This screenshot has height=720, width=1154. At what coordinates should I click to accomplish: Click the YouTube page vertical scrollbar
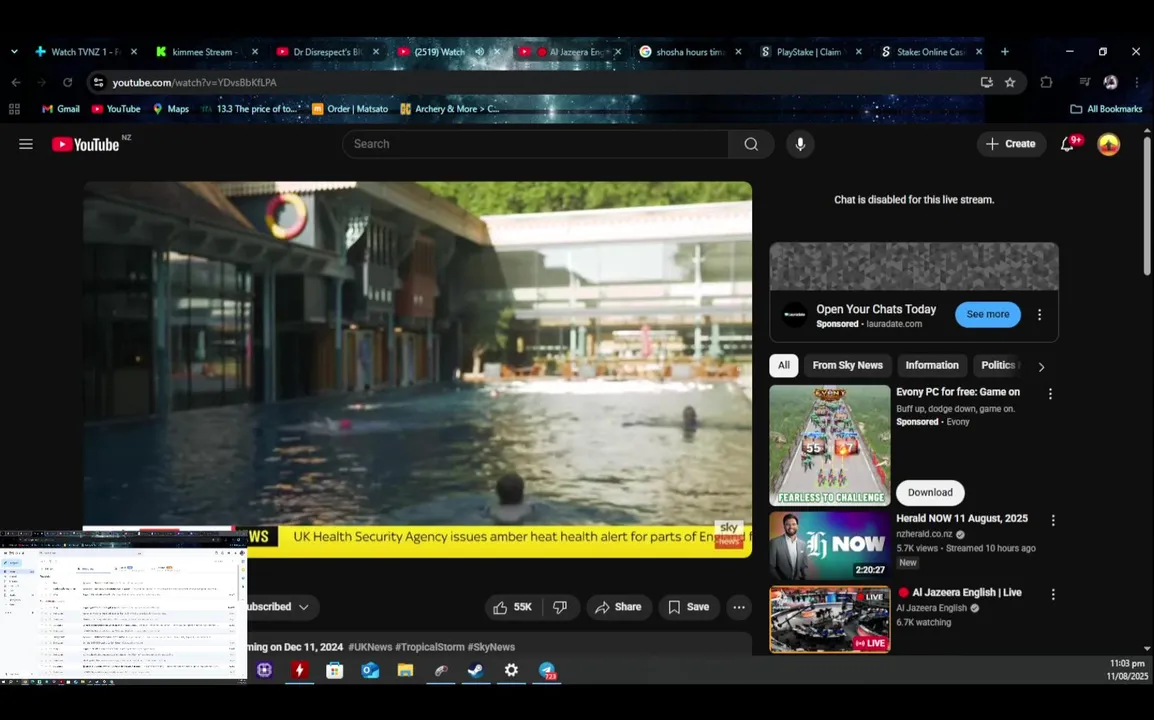point(1147,206)
